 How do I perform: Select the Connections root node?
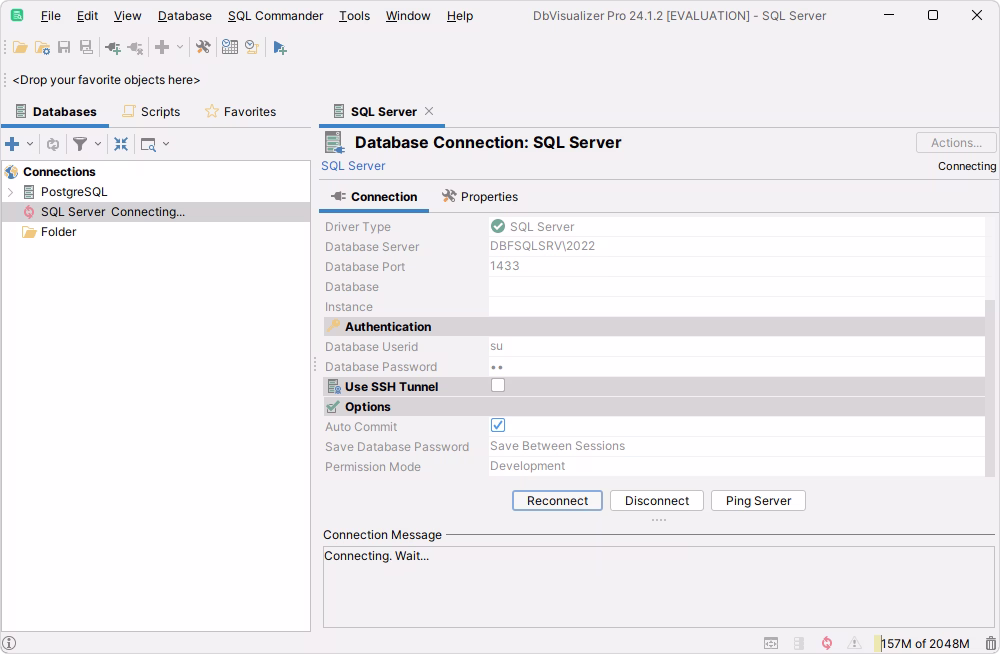tap(59, 172)
